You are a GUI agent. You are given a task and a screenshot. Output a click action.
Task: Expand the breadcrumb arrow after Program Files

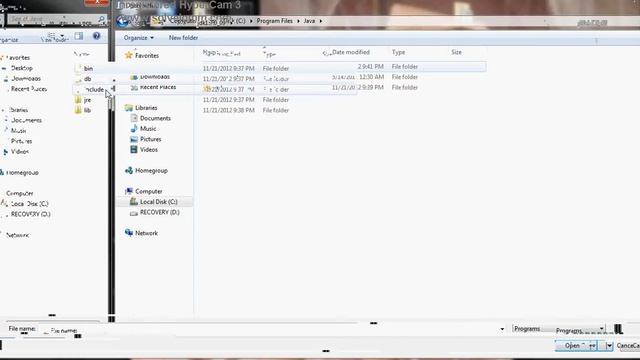[298, 21]
